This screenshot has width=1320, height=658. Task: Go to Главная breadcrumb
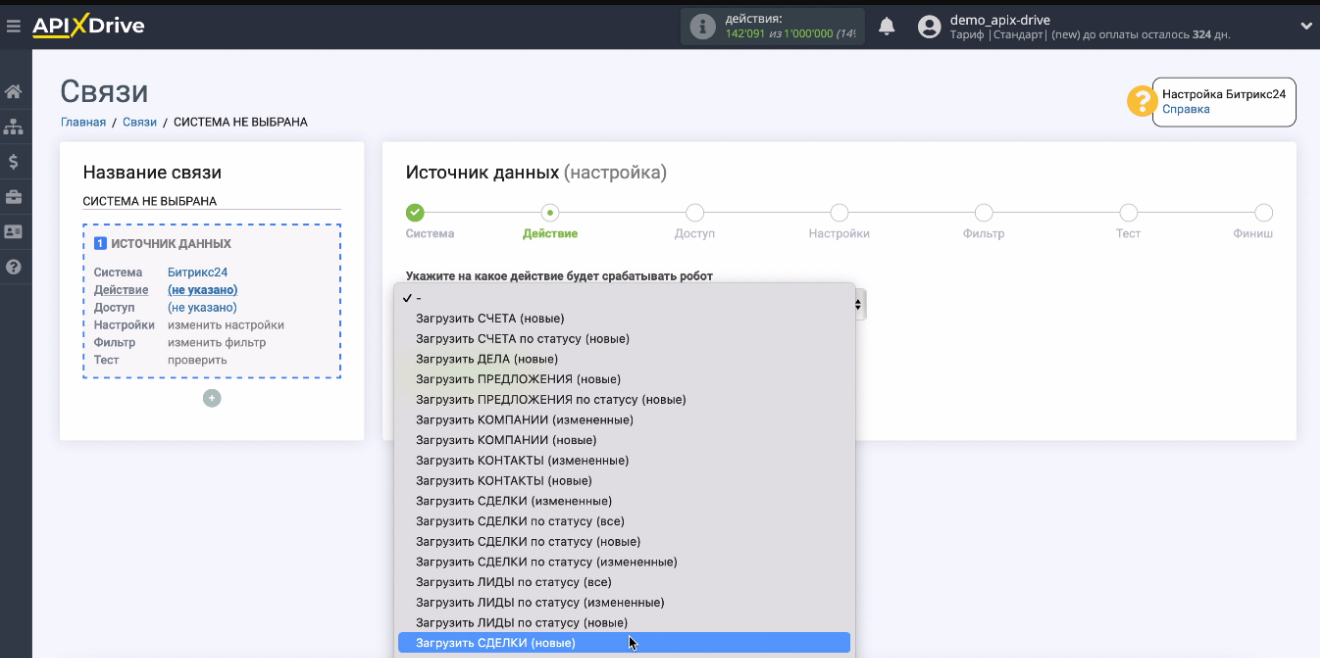click(x=83, y=122)
